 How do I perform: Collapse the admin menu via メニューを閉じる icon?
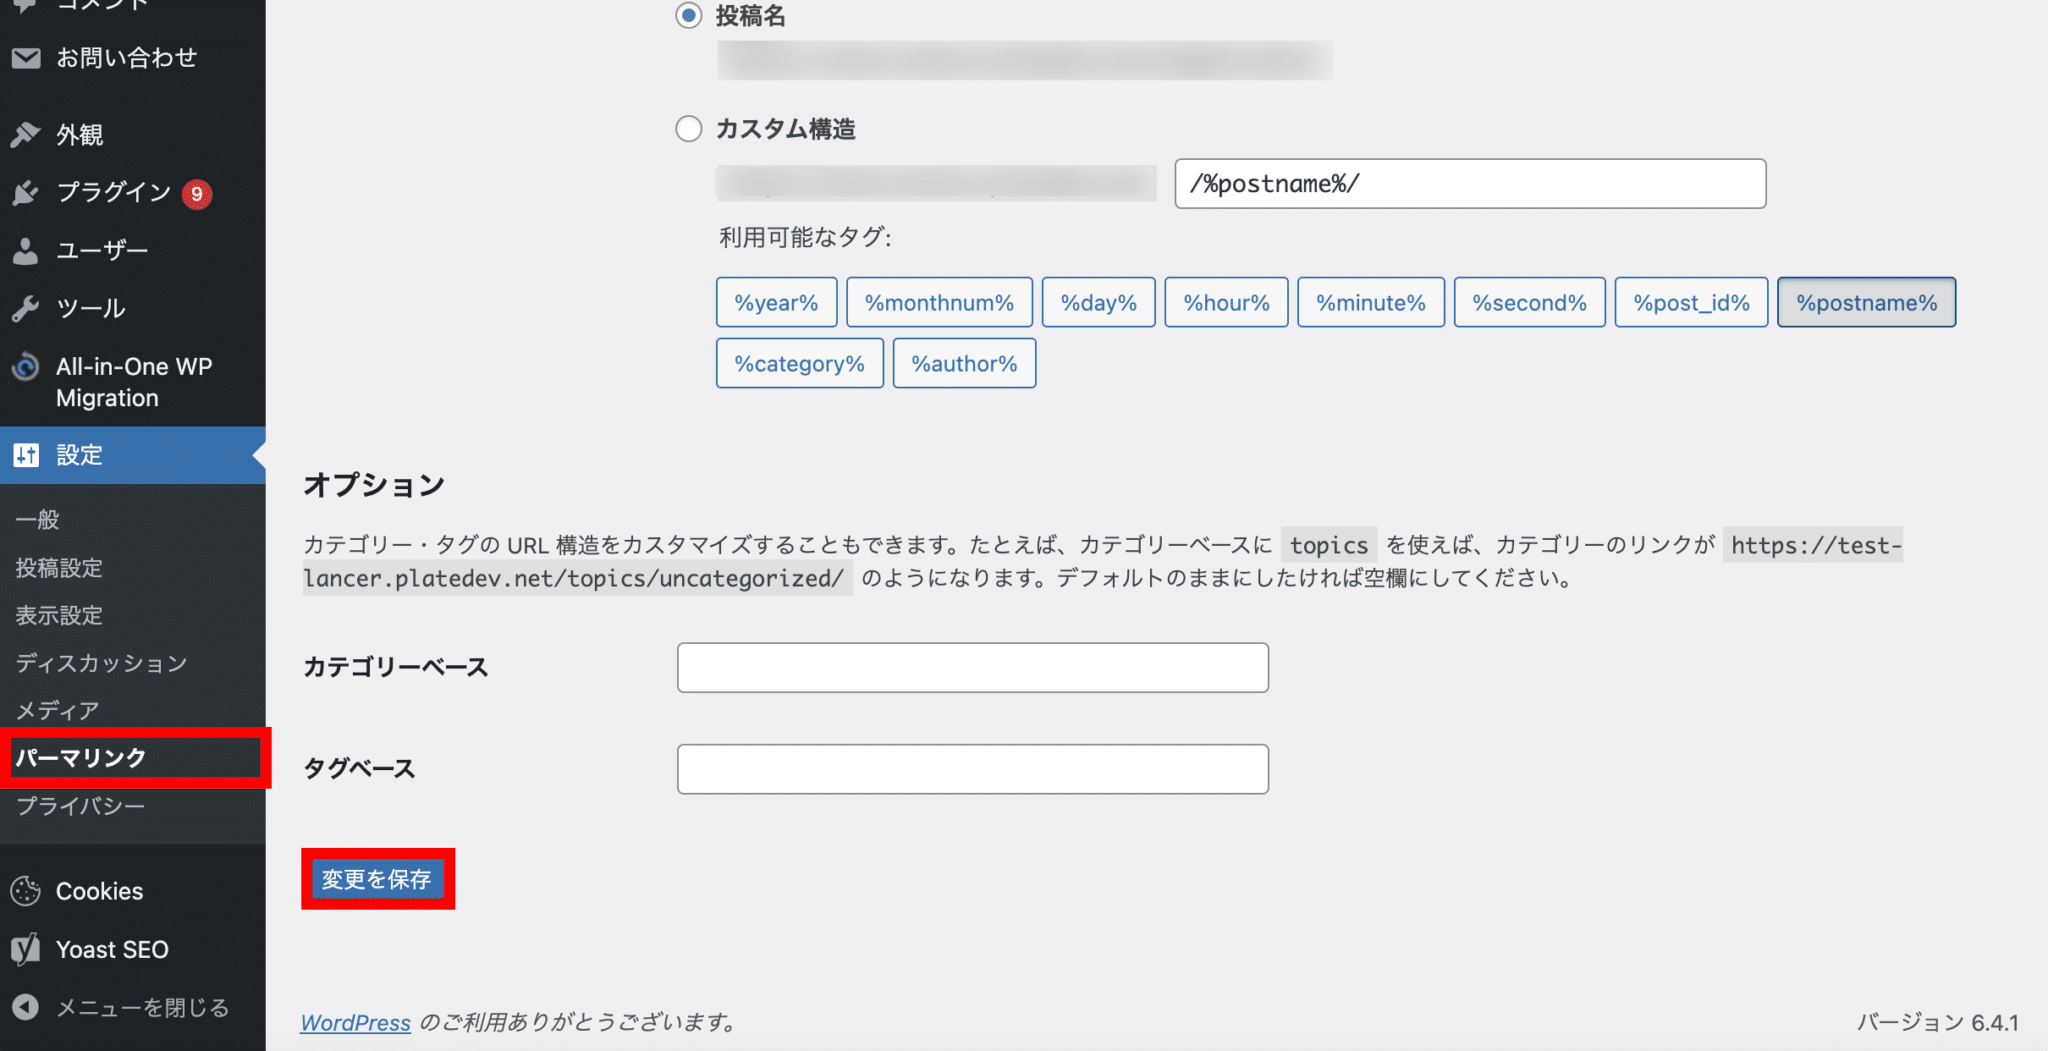[25, 1007]
